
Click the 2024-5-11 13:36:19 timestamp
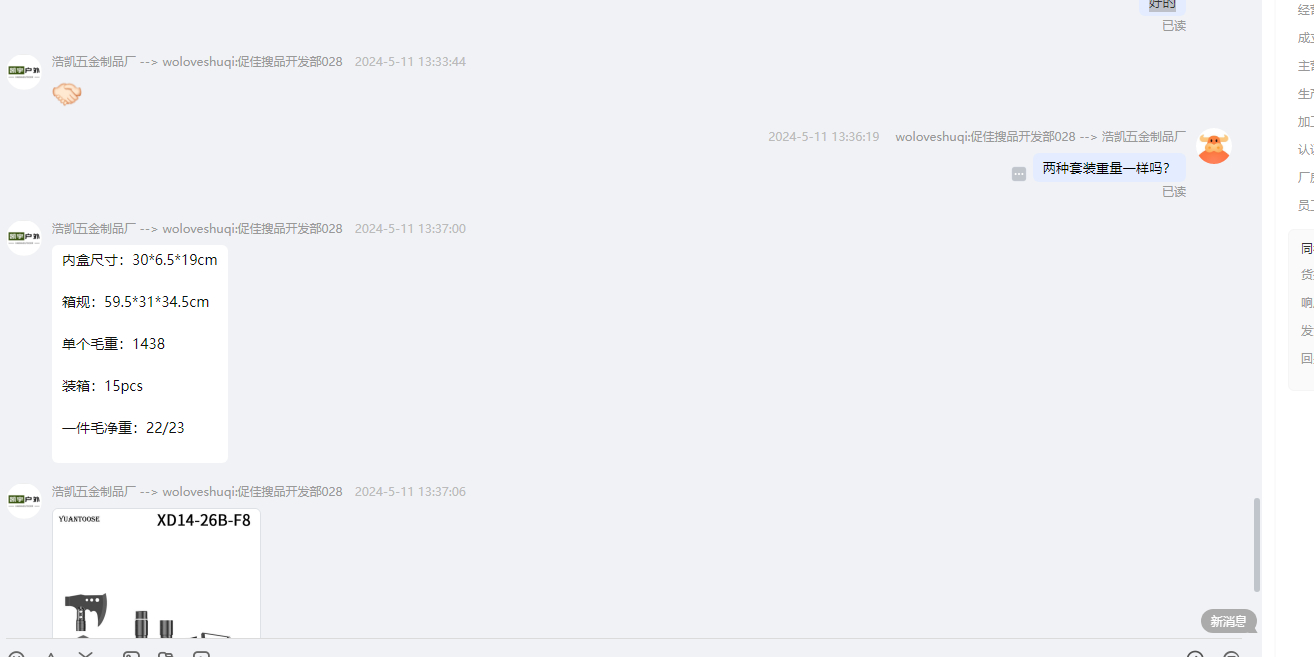pos(824,137)
